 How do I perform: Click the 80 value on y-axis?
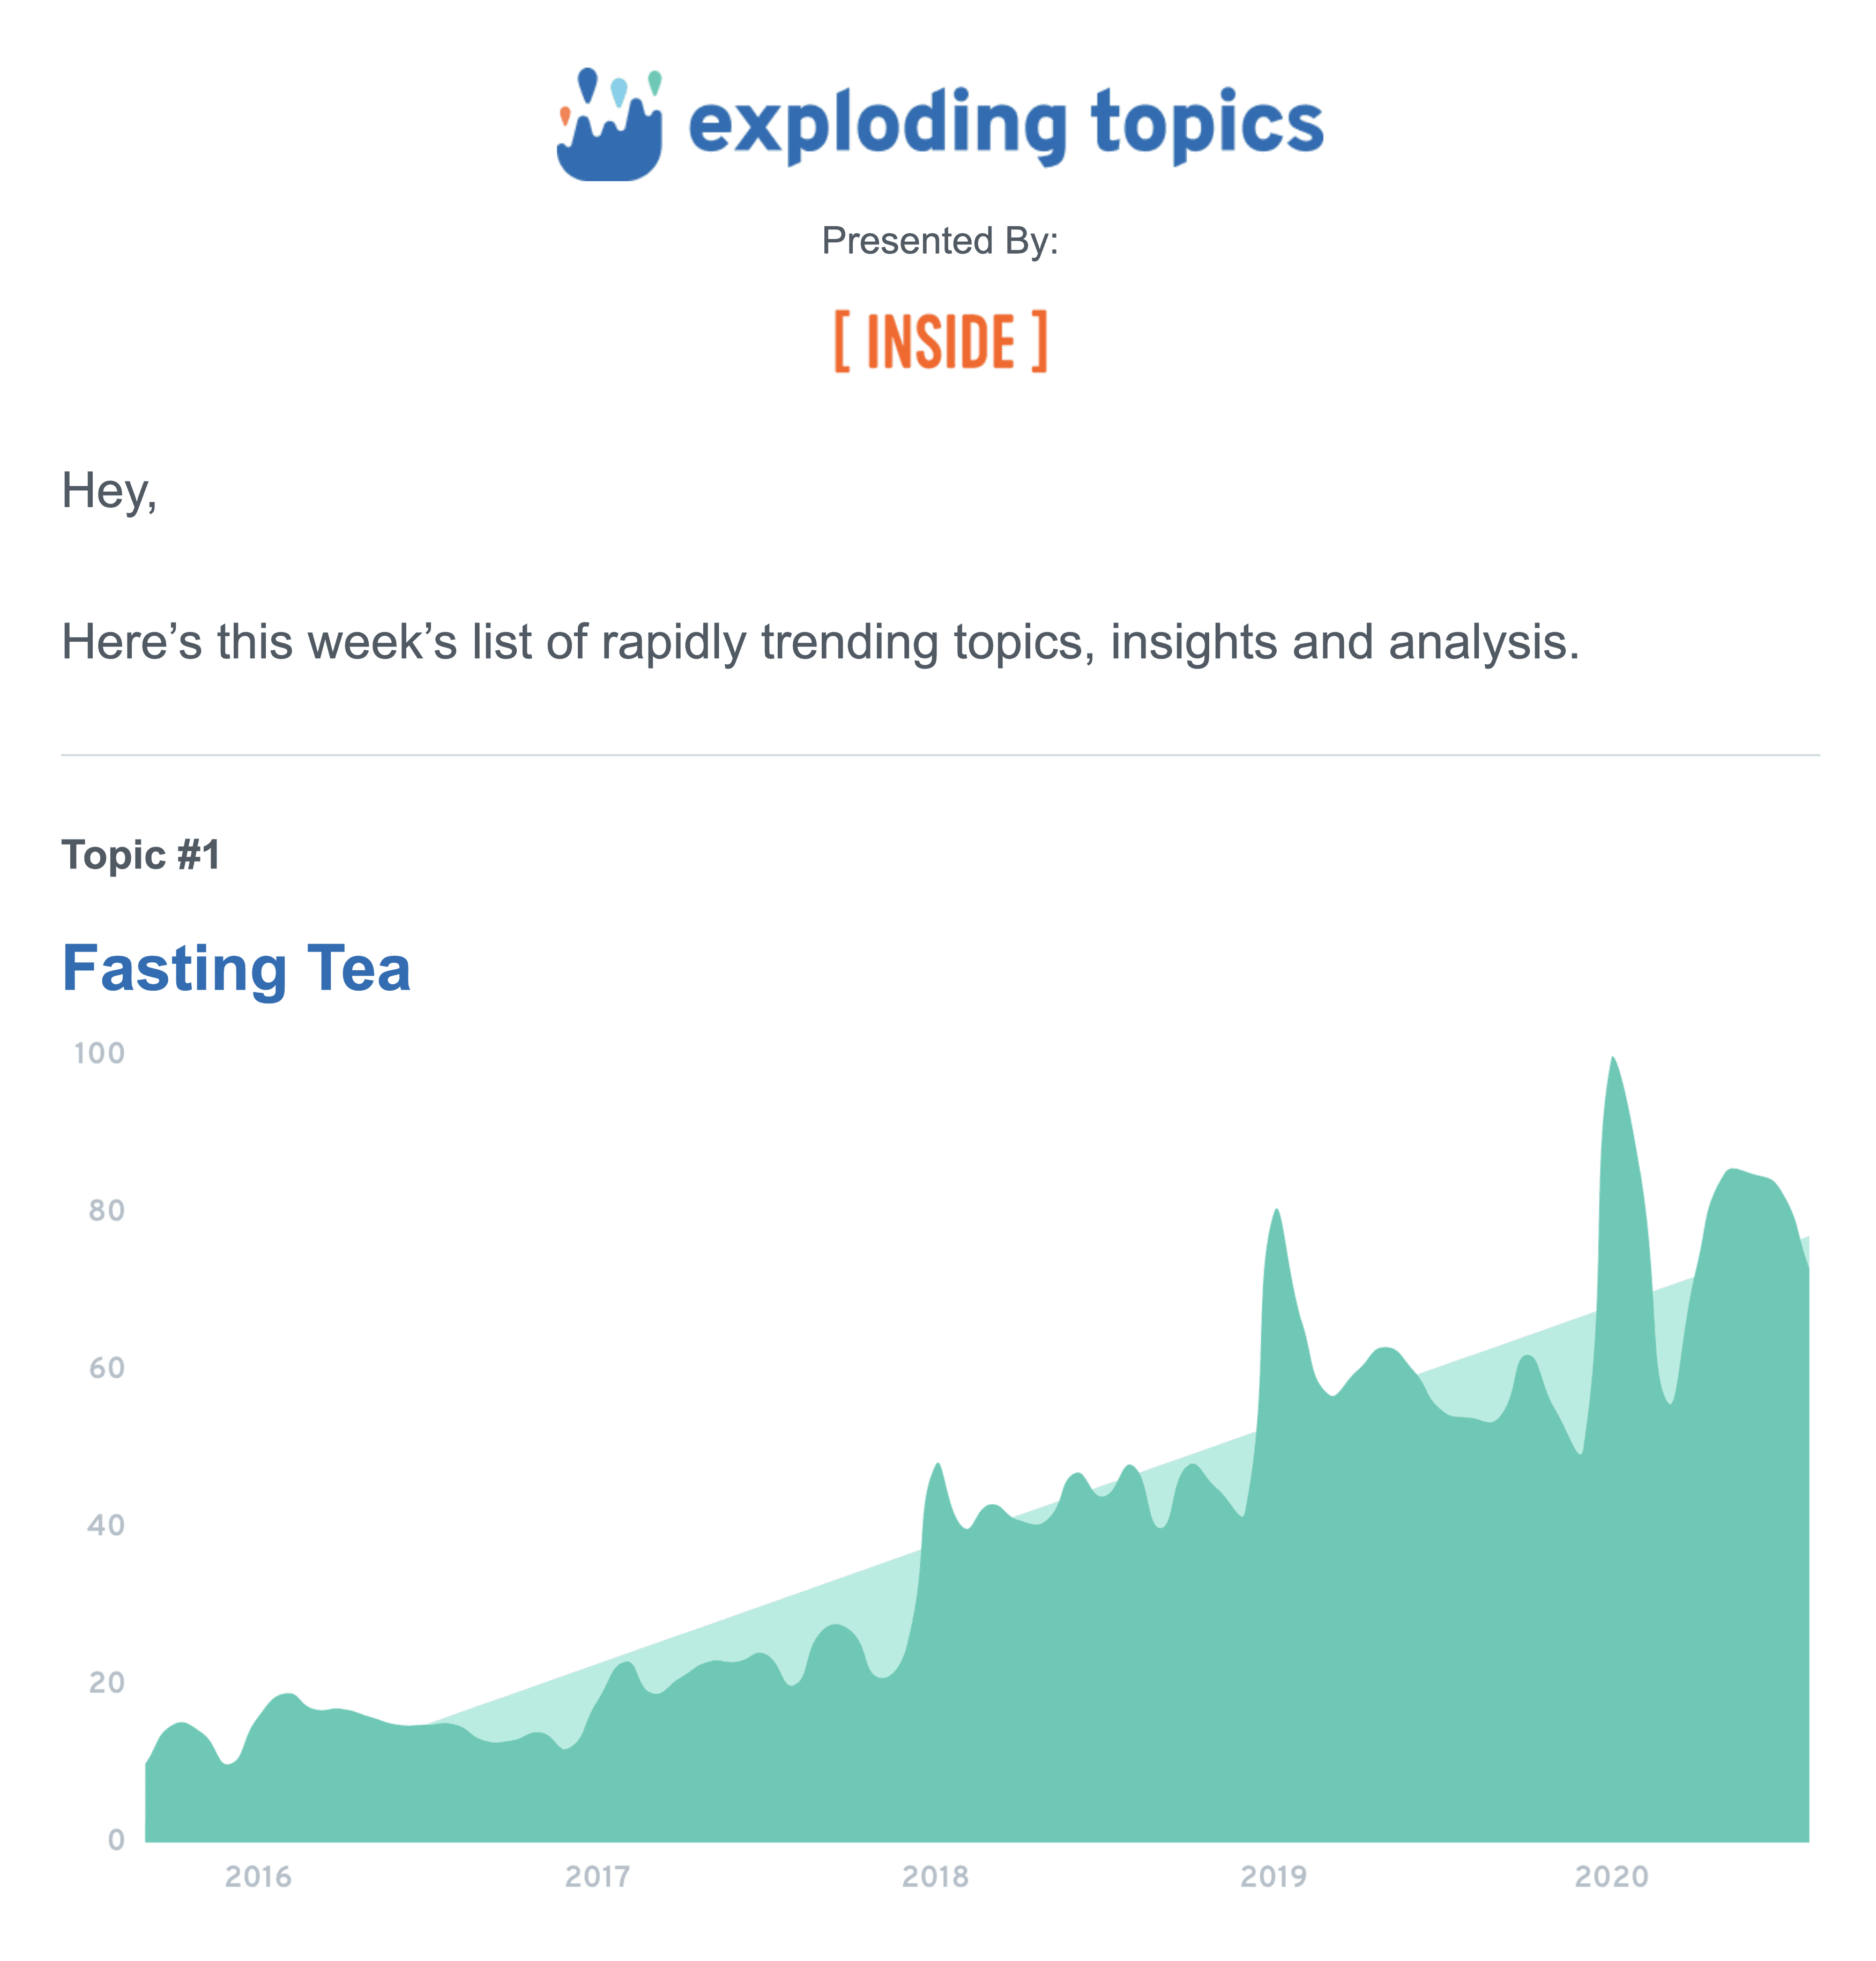107,1211
